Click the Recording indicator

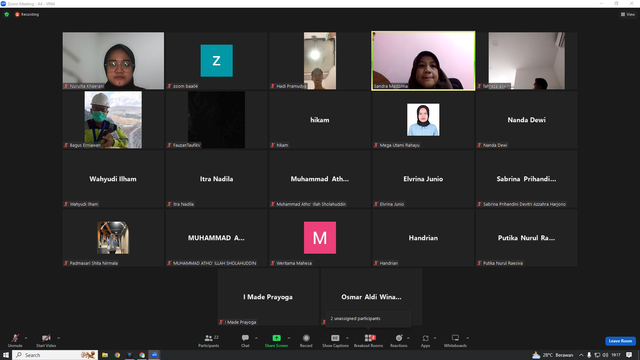(x=27, y=14)
